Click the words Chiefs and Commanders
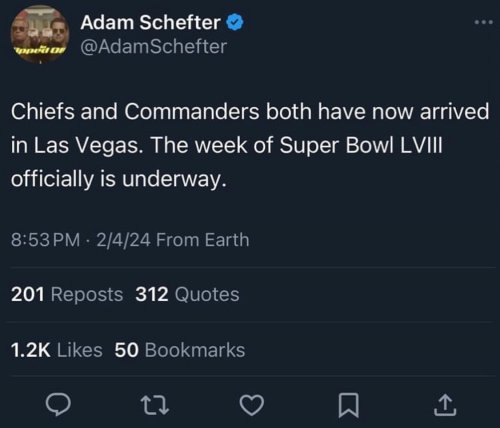The image size is (500, 428). (x=135, y=111)
